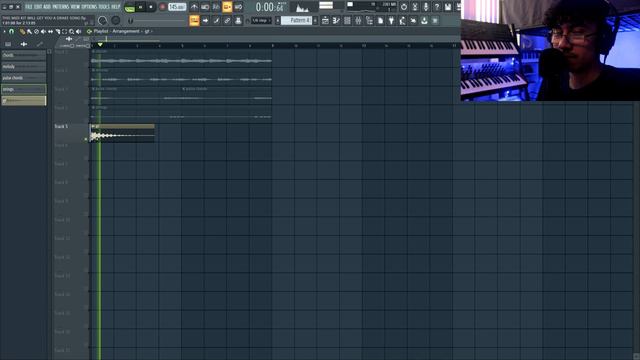Toggle the loop record icon
This screenshot has height=360, width=640.
coord(238,7)
